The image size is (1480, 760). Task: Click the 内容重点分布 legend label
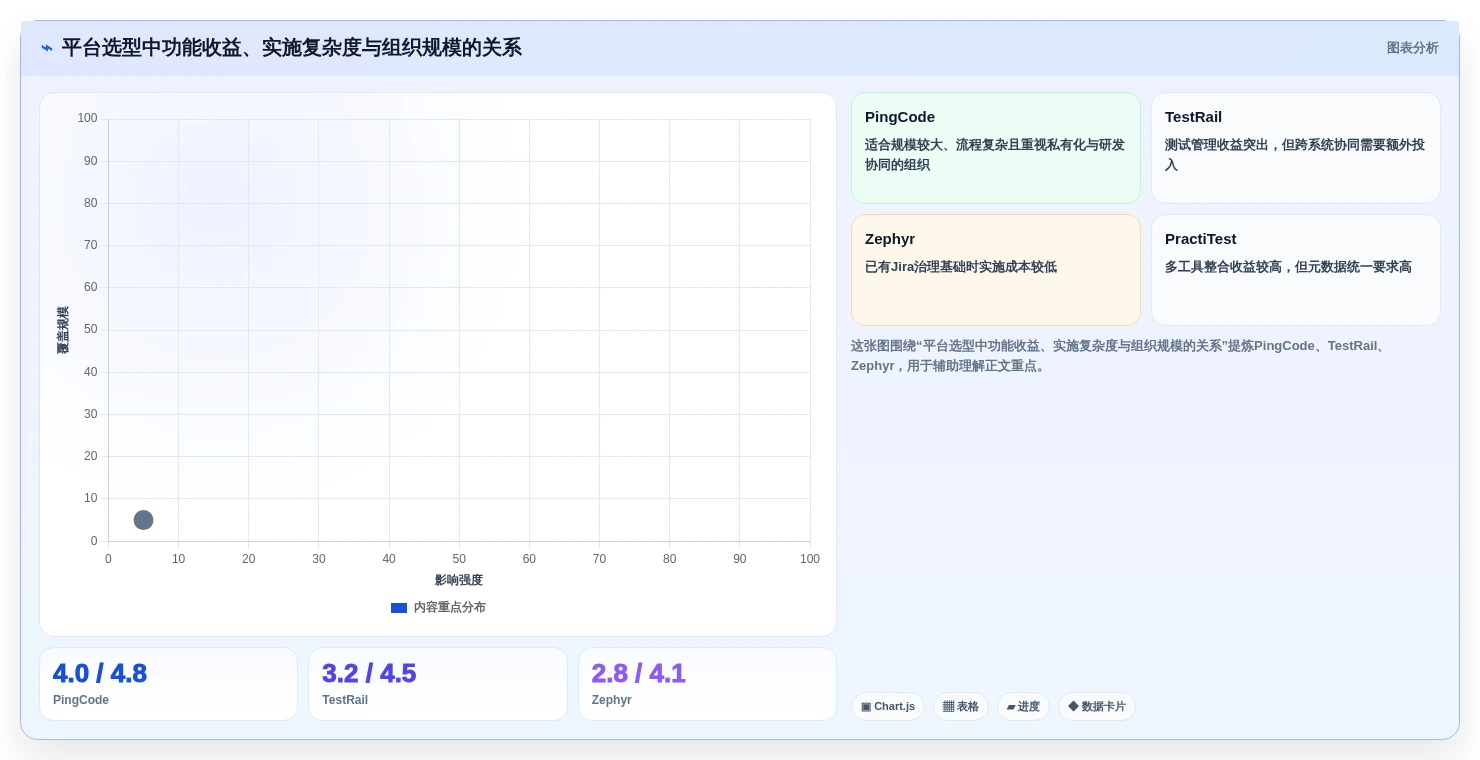coord(450,607)
